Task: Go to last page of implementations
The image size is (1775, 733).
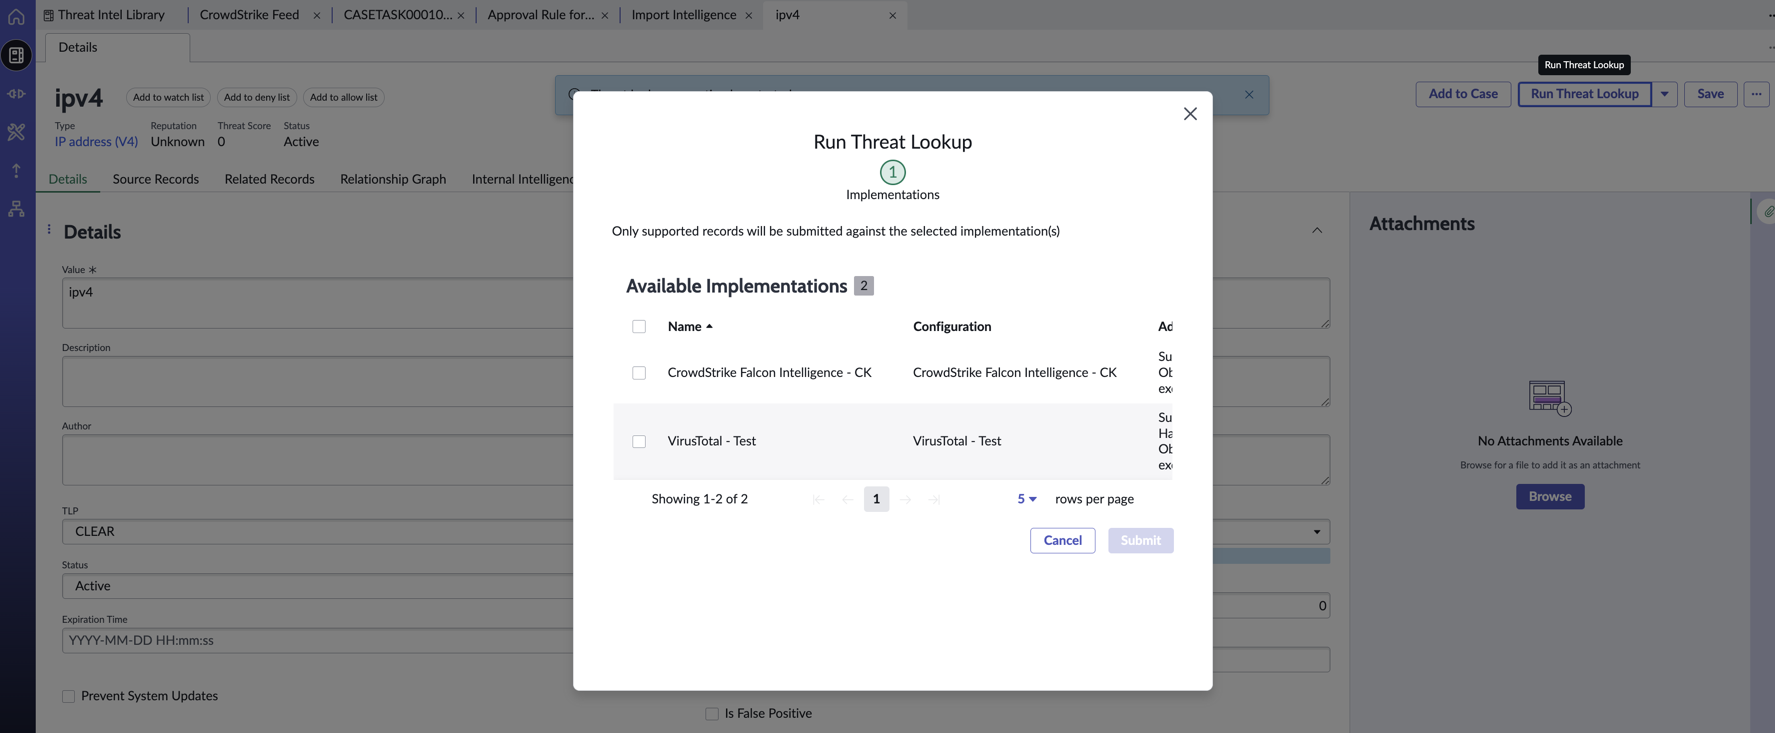Action: 934,499
